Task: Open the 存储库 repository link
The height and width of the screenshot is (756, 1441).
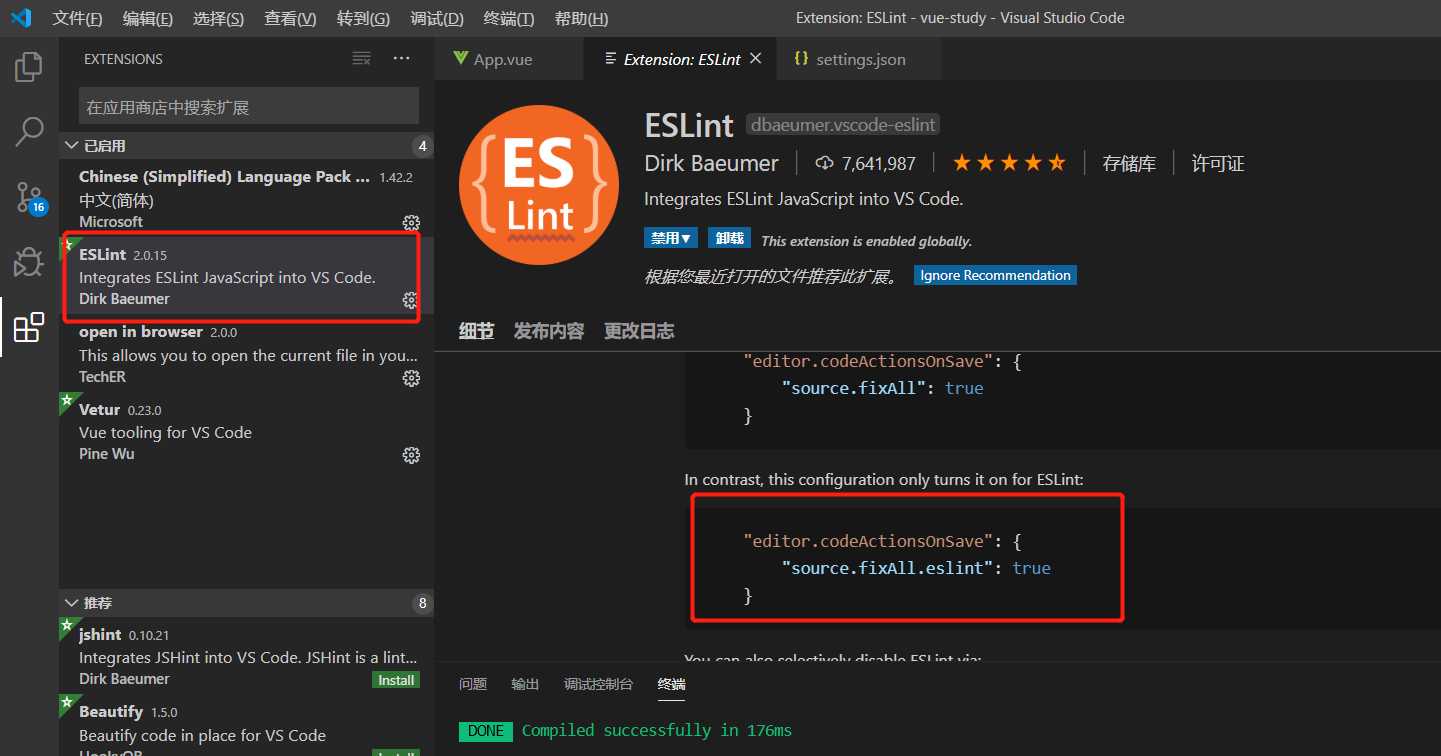Action: (1129, 163)
